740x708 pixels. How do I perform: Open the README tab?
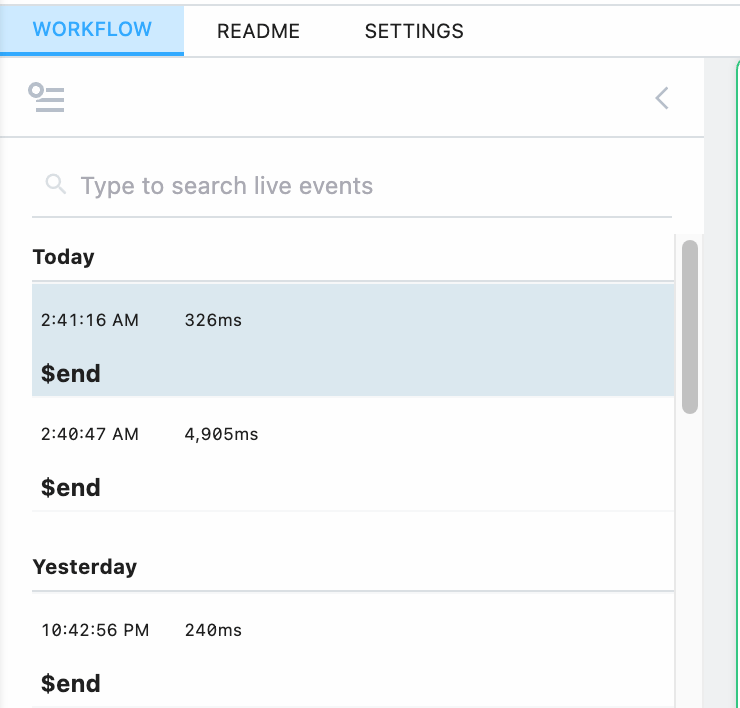coord(258,31)
